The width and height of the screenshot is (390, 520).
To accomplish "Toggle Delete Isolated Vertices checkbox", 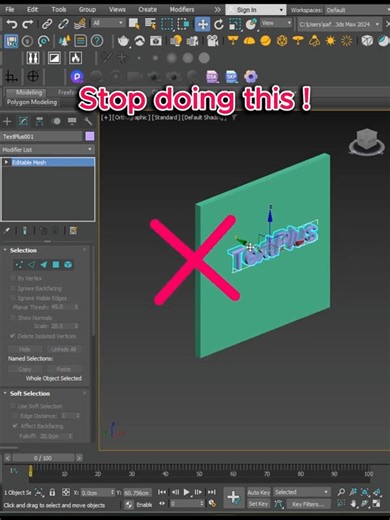I will tap(12, 336).
